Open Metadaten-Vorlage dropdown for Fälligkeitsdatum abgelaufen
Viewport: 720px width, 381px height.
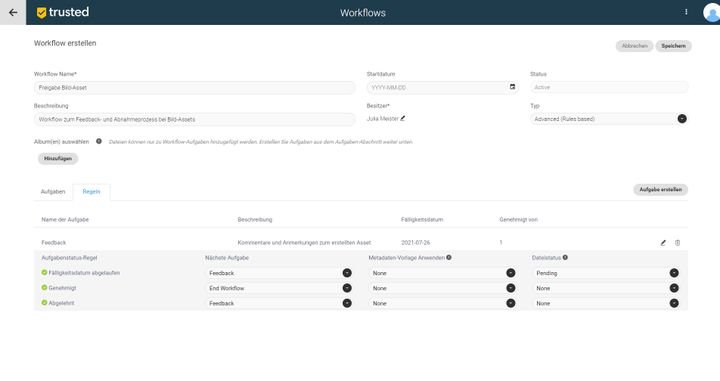point(443,273)
